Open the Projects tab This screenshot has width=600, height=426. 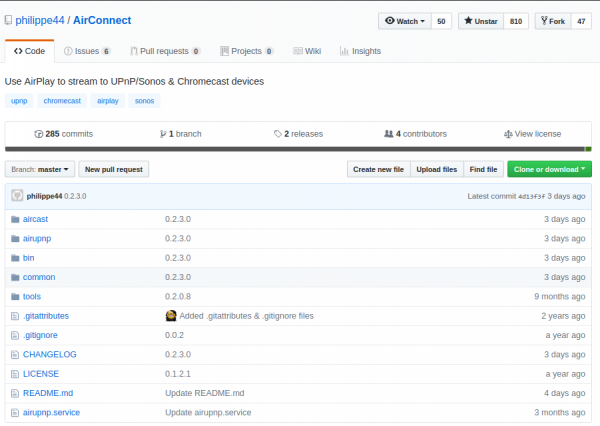click(x=247, y=51)
